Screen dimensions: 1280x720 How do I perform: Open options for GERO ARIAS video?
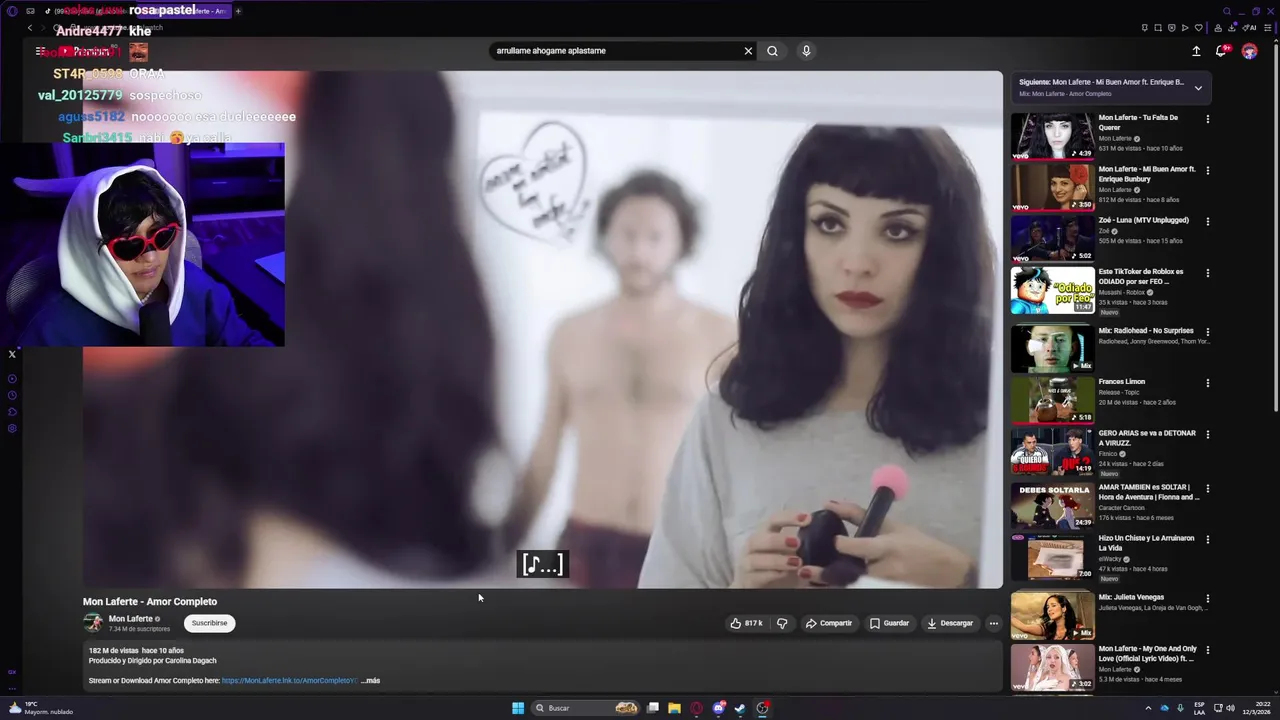click(1207, 435)
